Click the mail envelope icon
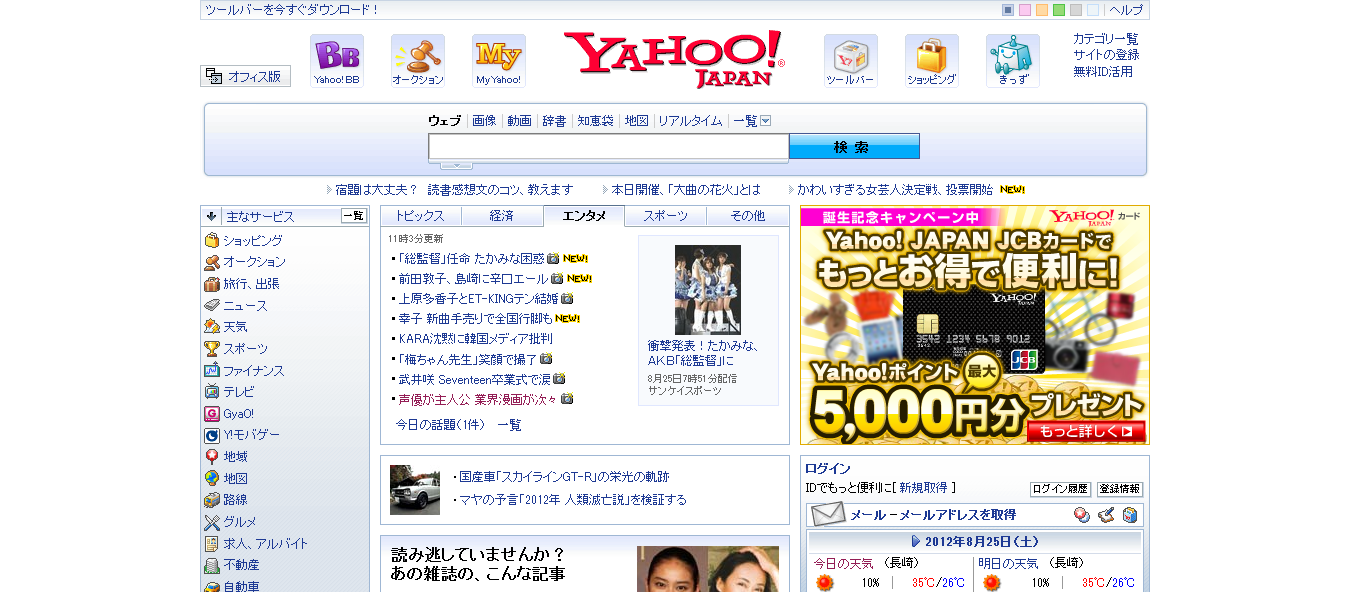This screenshot has height=592, width=1349. point(828,515)
